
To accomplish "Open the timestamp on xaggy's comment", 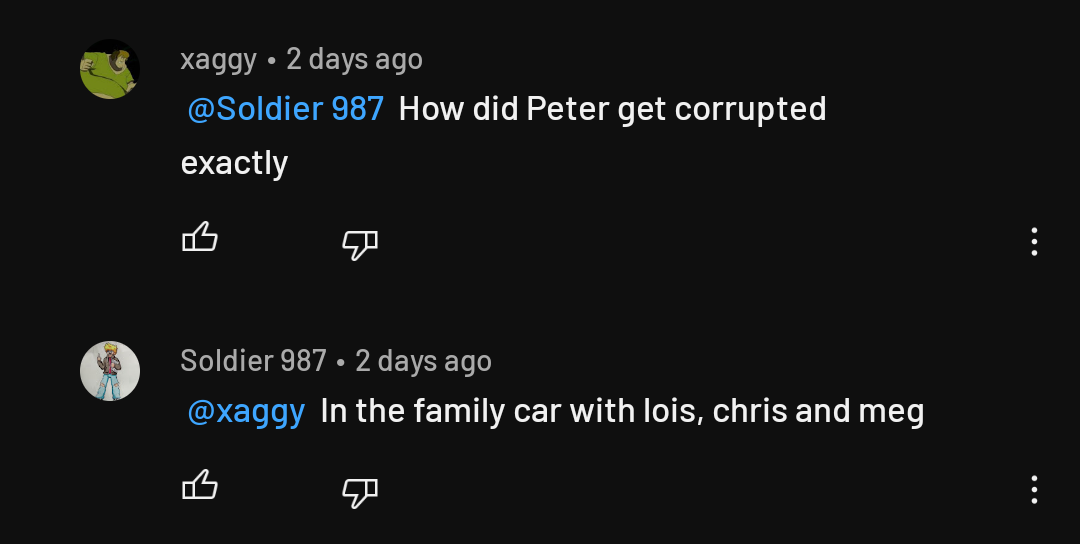I will tap(354, 60).
